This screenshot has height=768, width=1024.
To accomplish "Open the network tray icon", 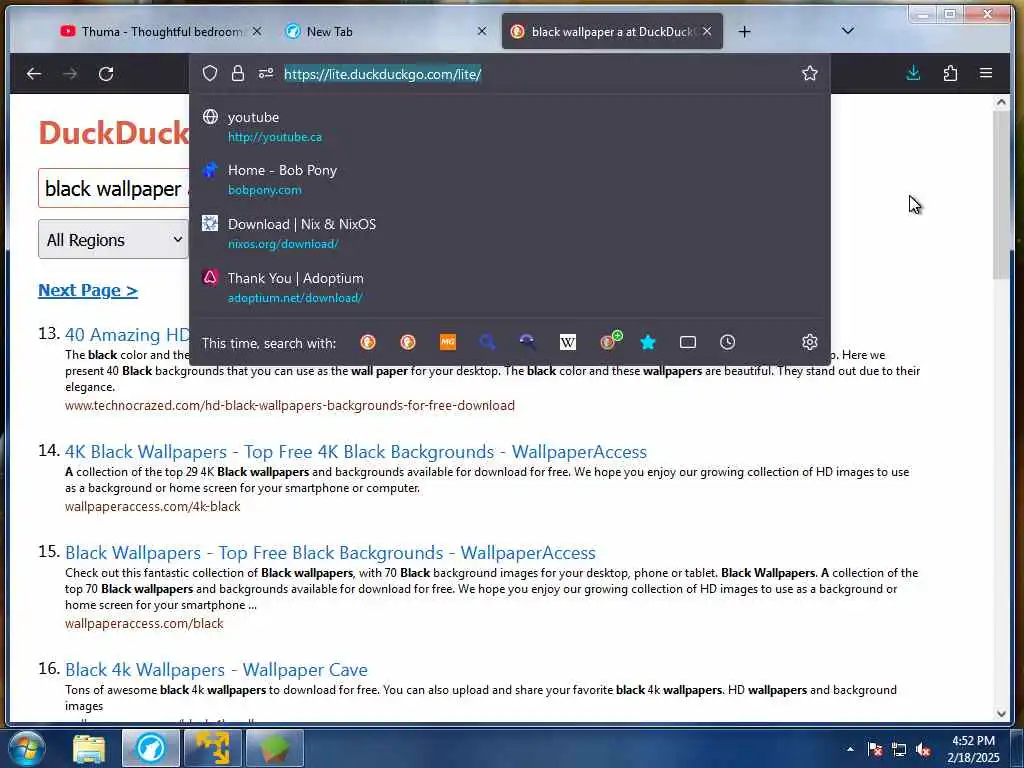I will [899, 749].
